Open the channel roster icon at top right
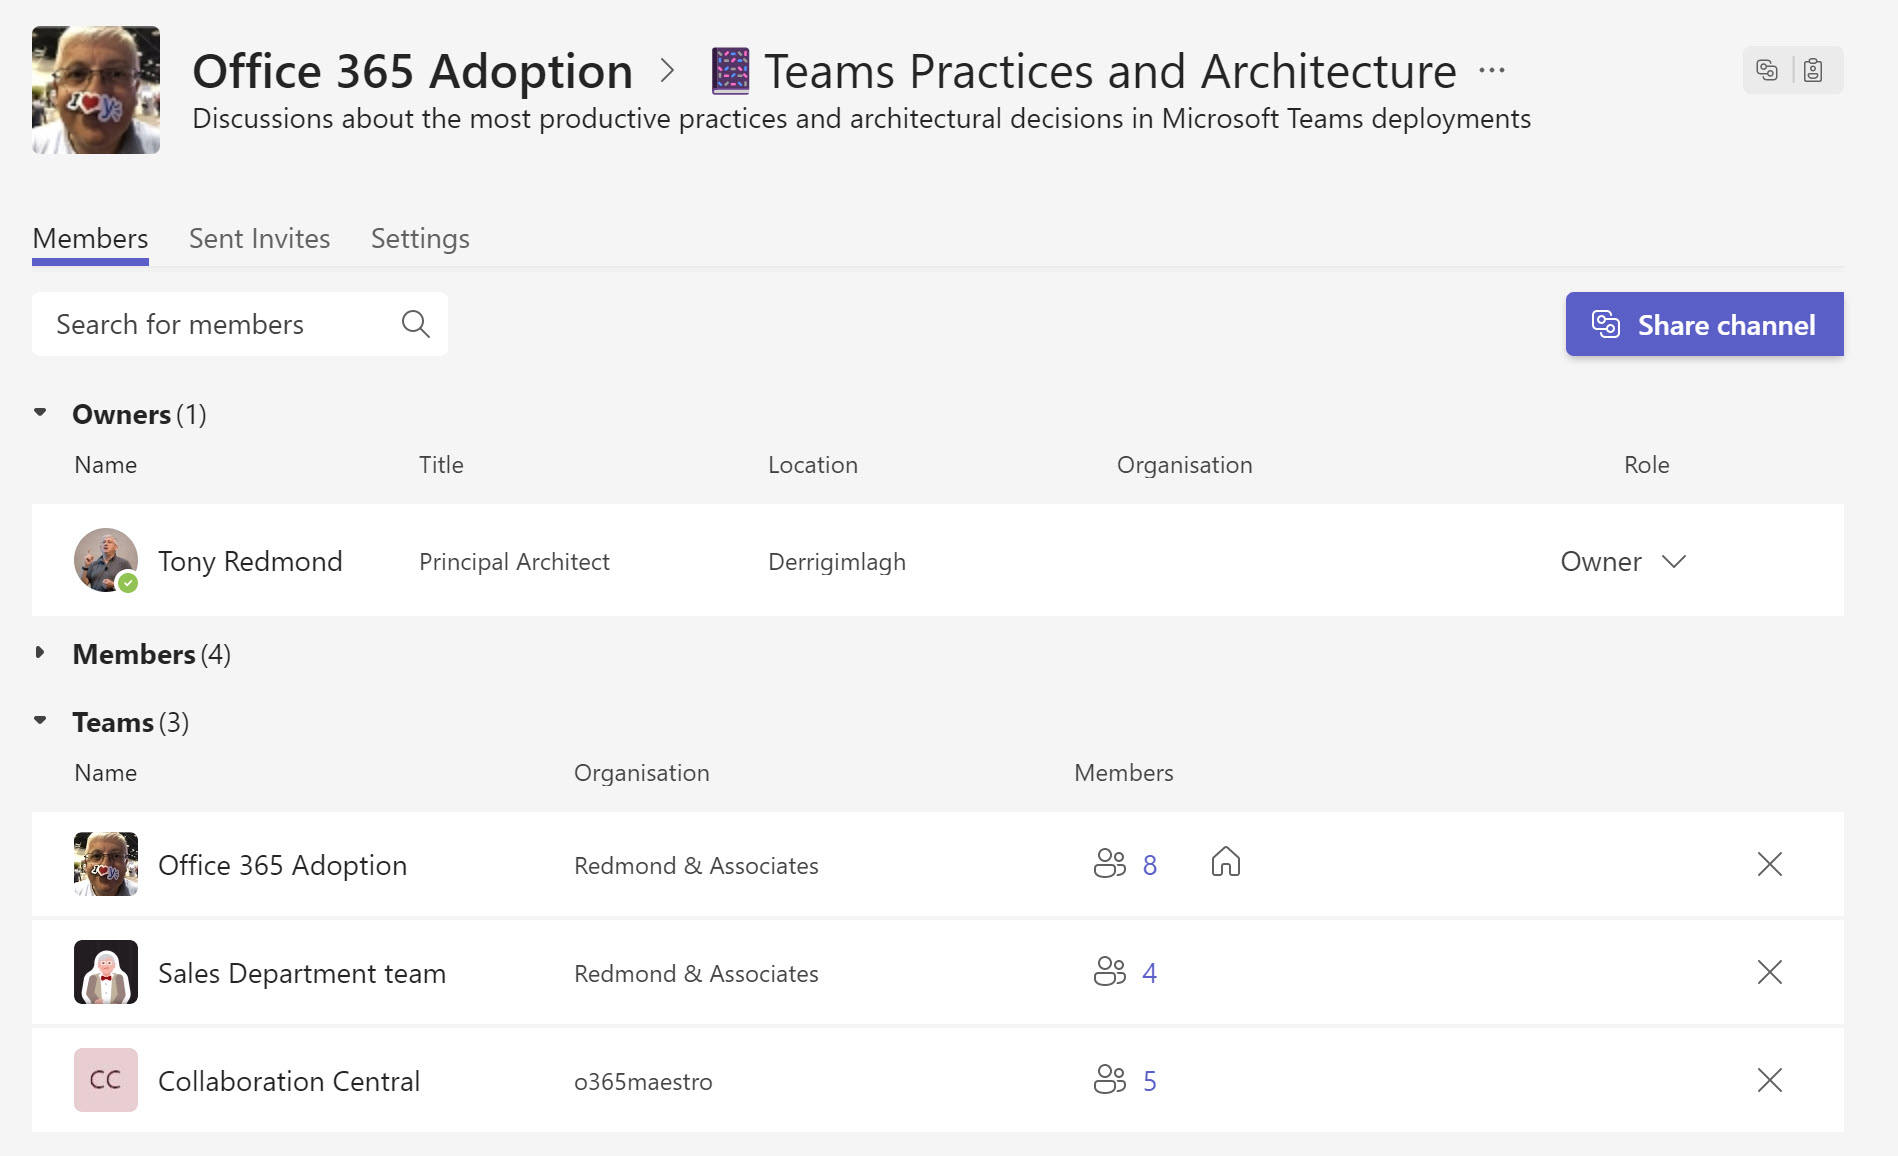Screen dimensions: 1898x1156 (1815, 70)
